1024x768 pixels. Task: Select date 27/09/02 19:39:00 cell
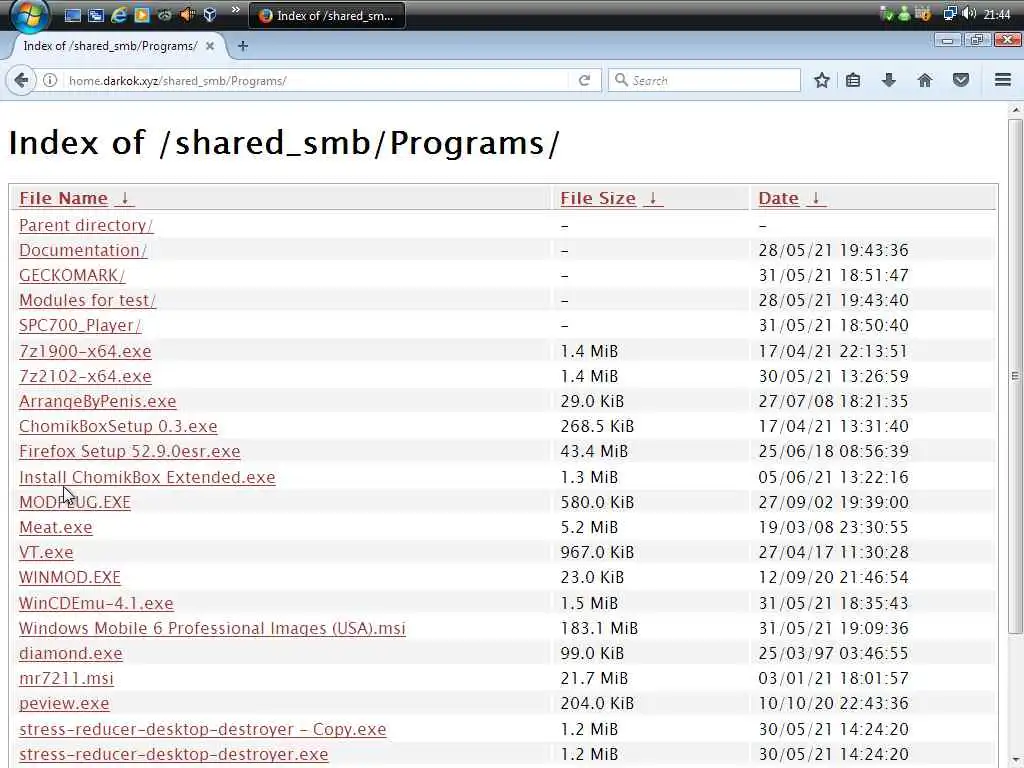(833, 502)
